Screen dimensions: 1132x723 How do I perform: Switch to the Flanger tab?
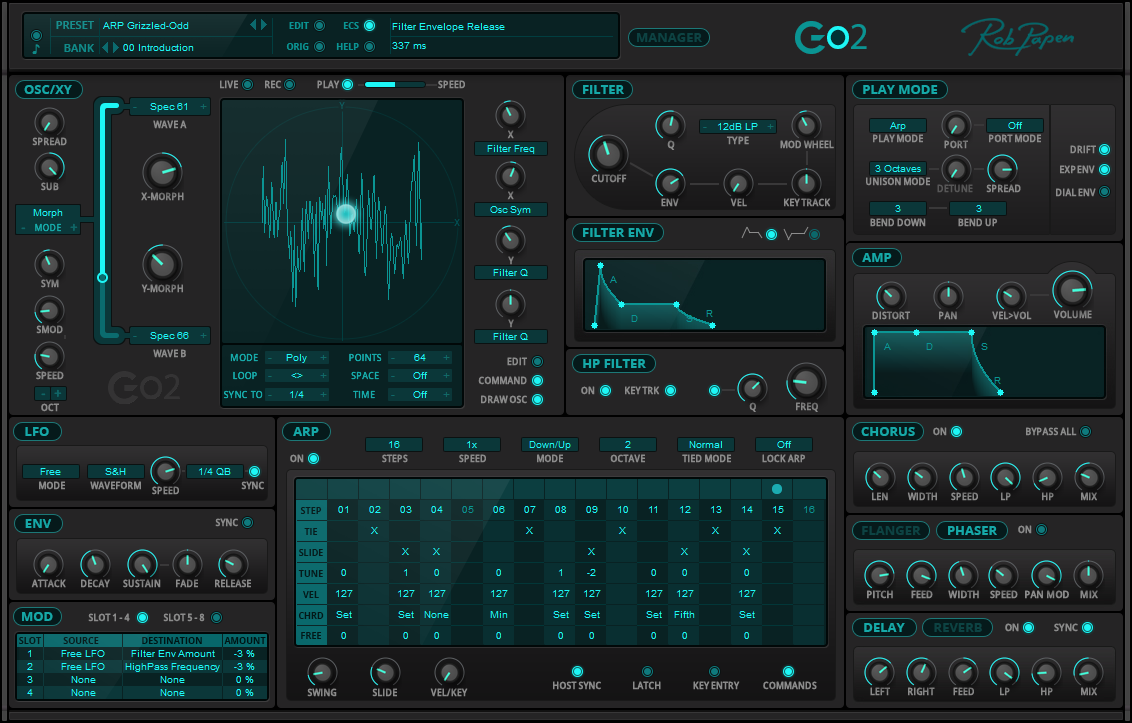point(891,531)
